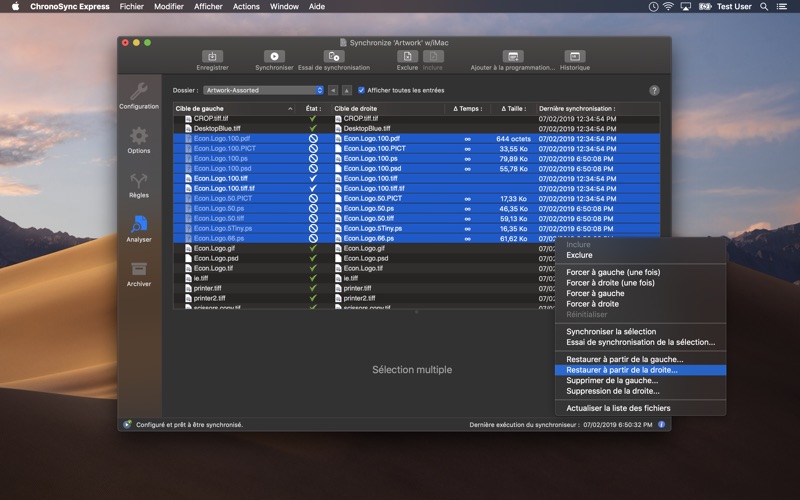The image size is (800, 500).
Task: Run Essai de synchronisation toolbar icon
Action: click(334, 57)
